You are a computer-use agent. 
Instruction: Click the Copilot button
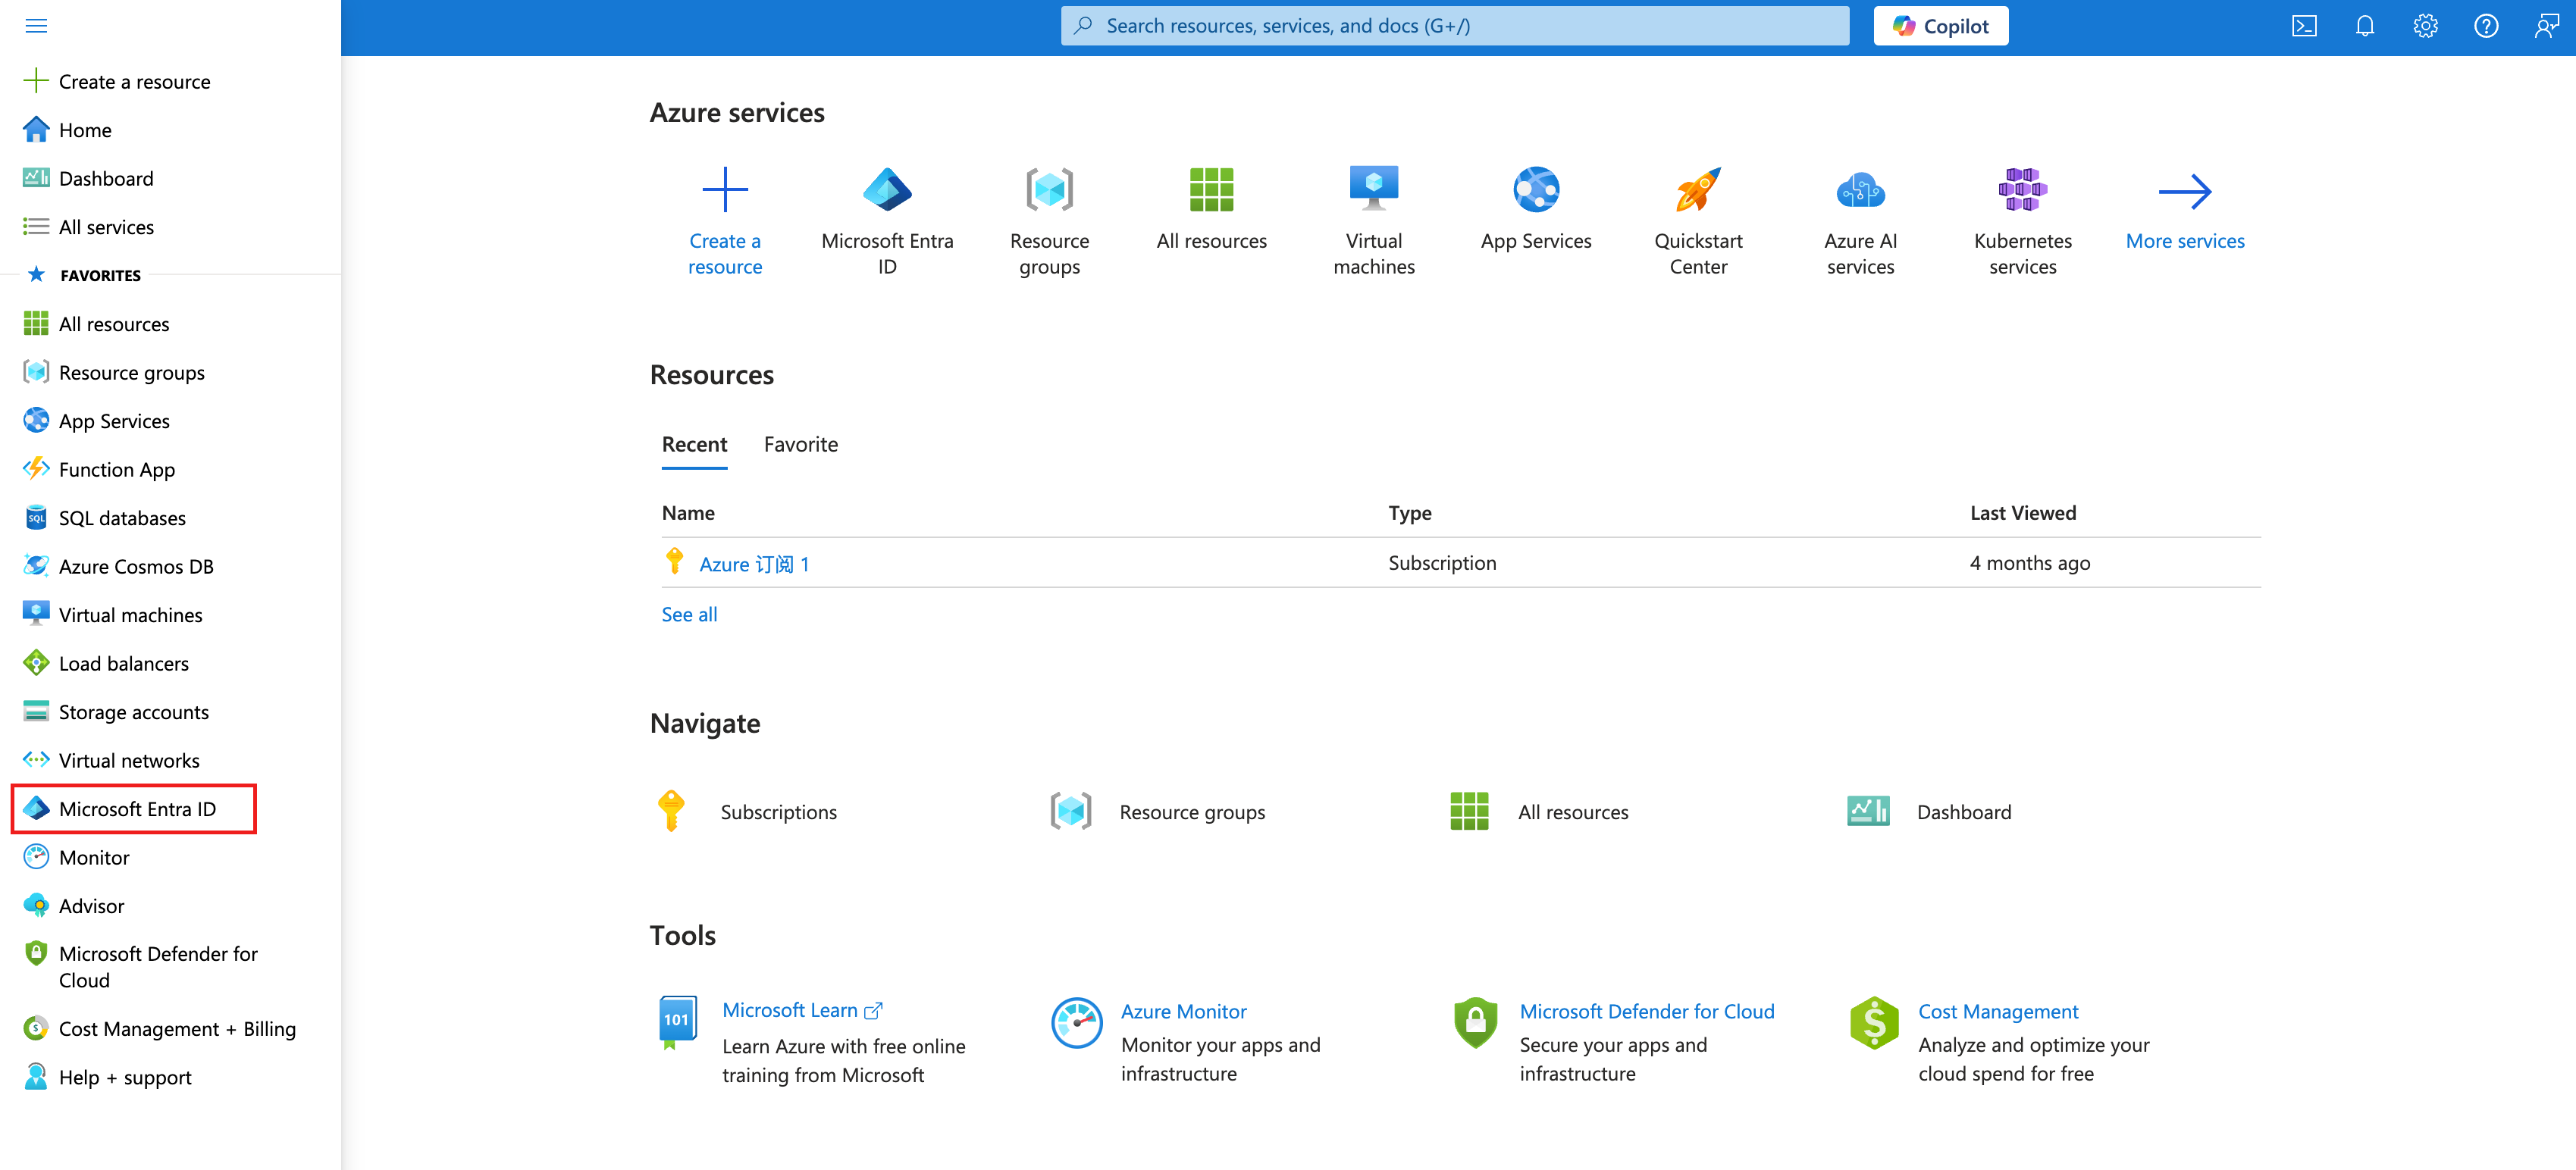click(x=1941, y=26)
